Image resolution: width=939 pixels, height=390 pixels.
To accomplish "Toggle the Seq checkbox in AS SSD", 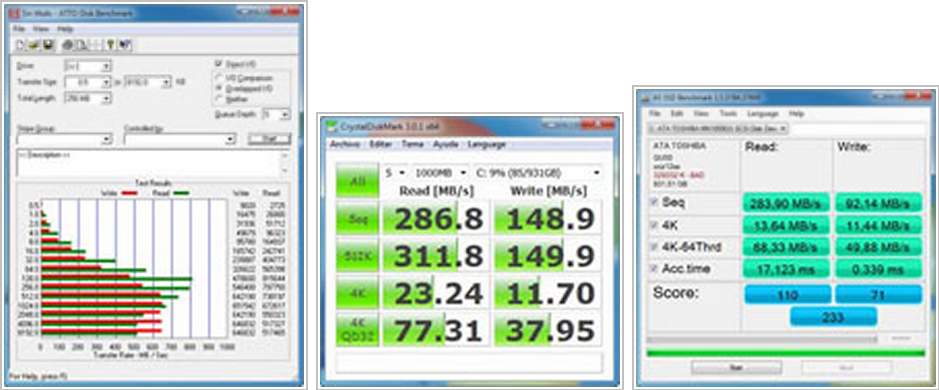I will point(654,202).
